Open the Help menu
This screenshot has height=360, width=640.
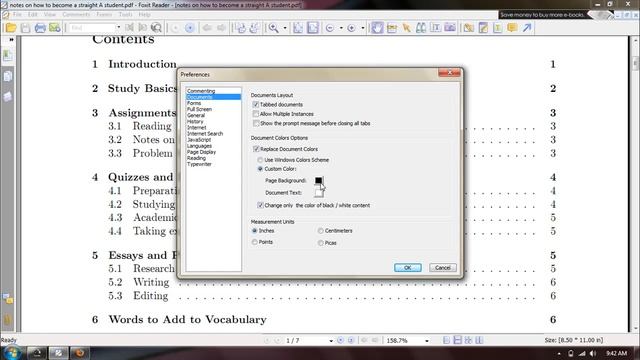point(144,14)
